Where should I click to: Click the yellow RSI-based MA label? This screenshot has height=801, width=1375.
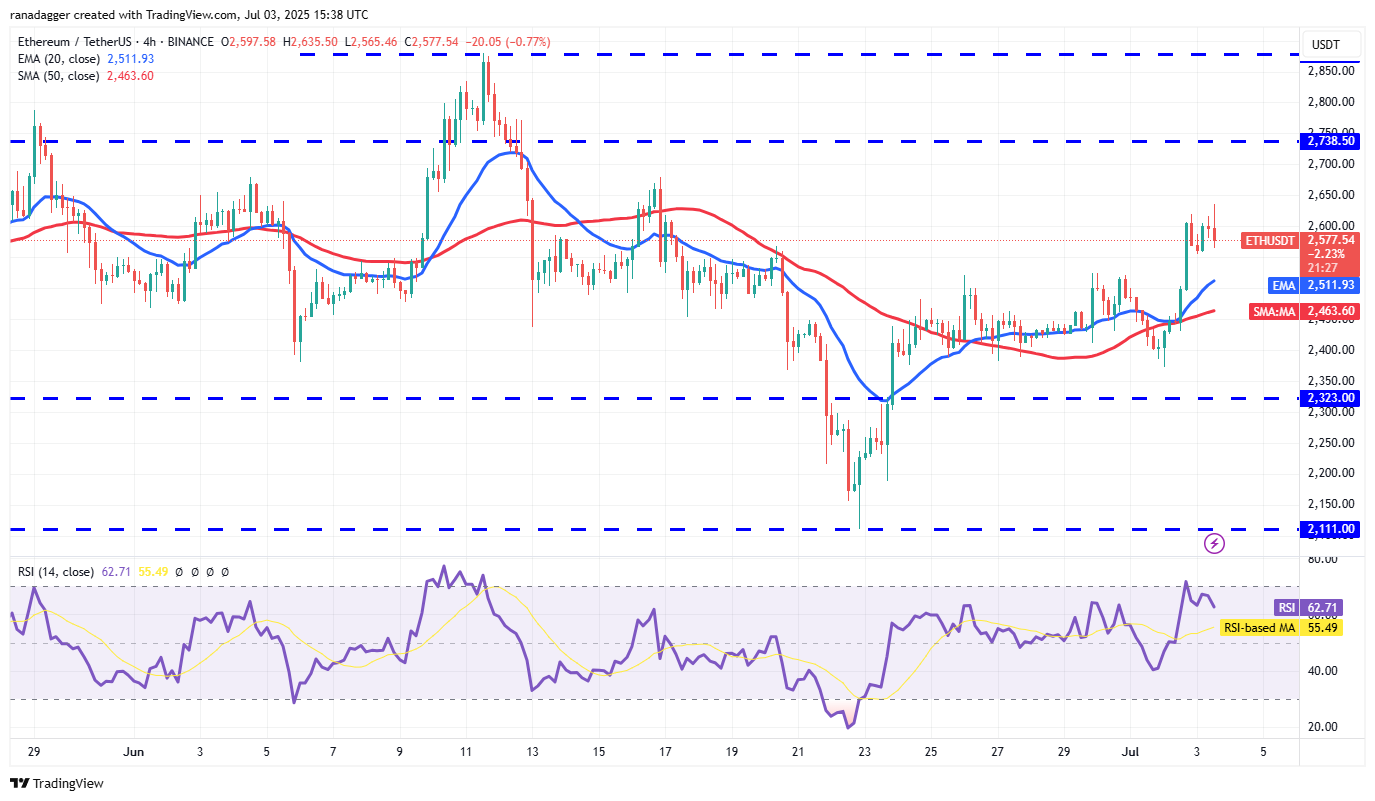coord(1259,627)
